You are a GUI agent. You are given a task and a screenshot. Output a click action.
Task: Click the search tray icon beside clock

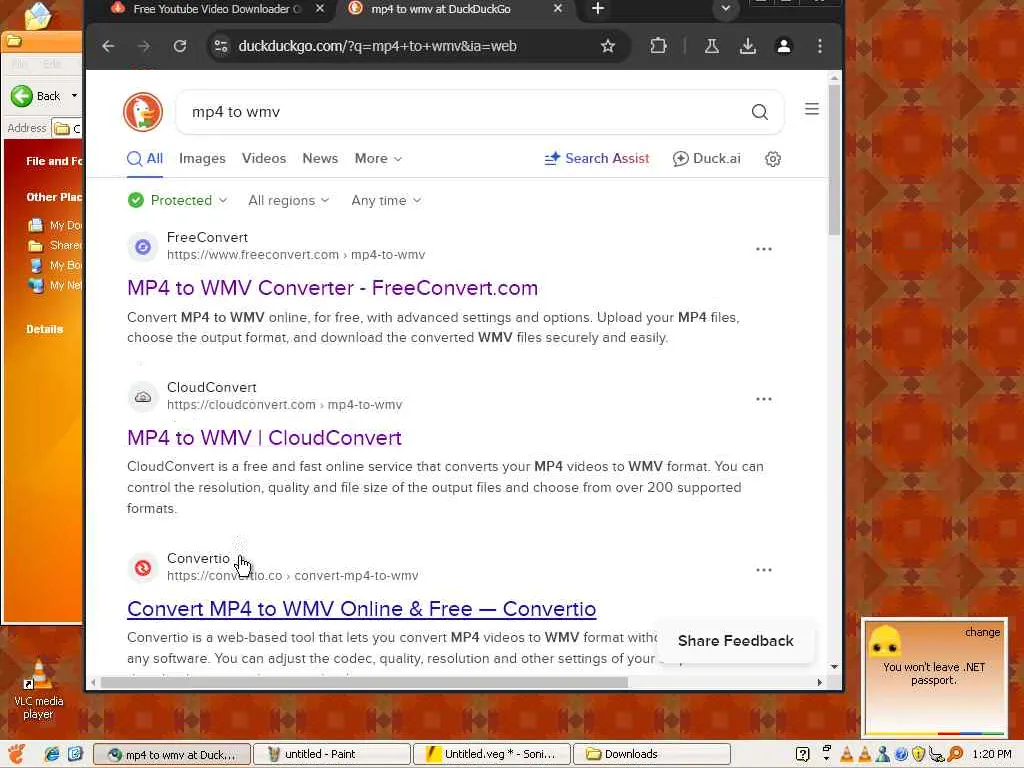(955, 754)
